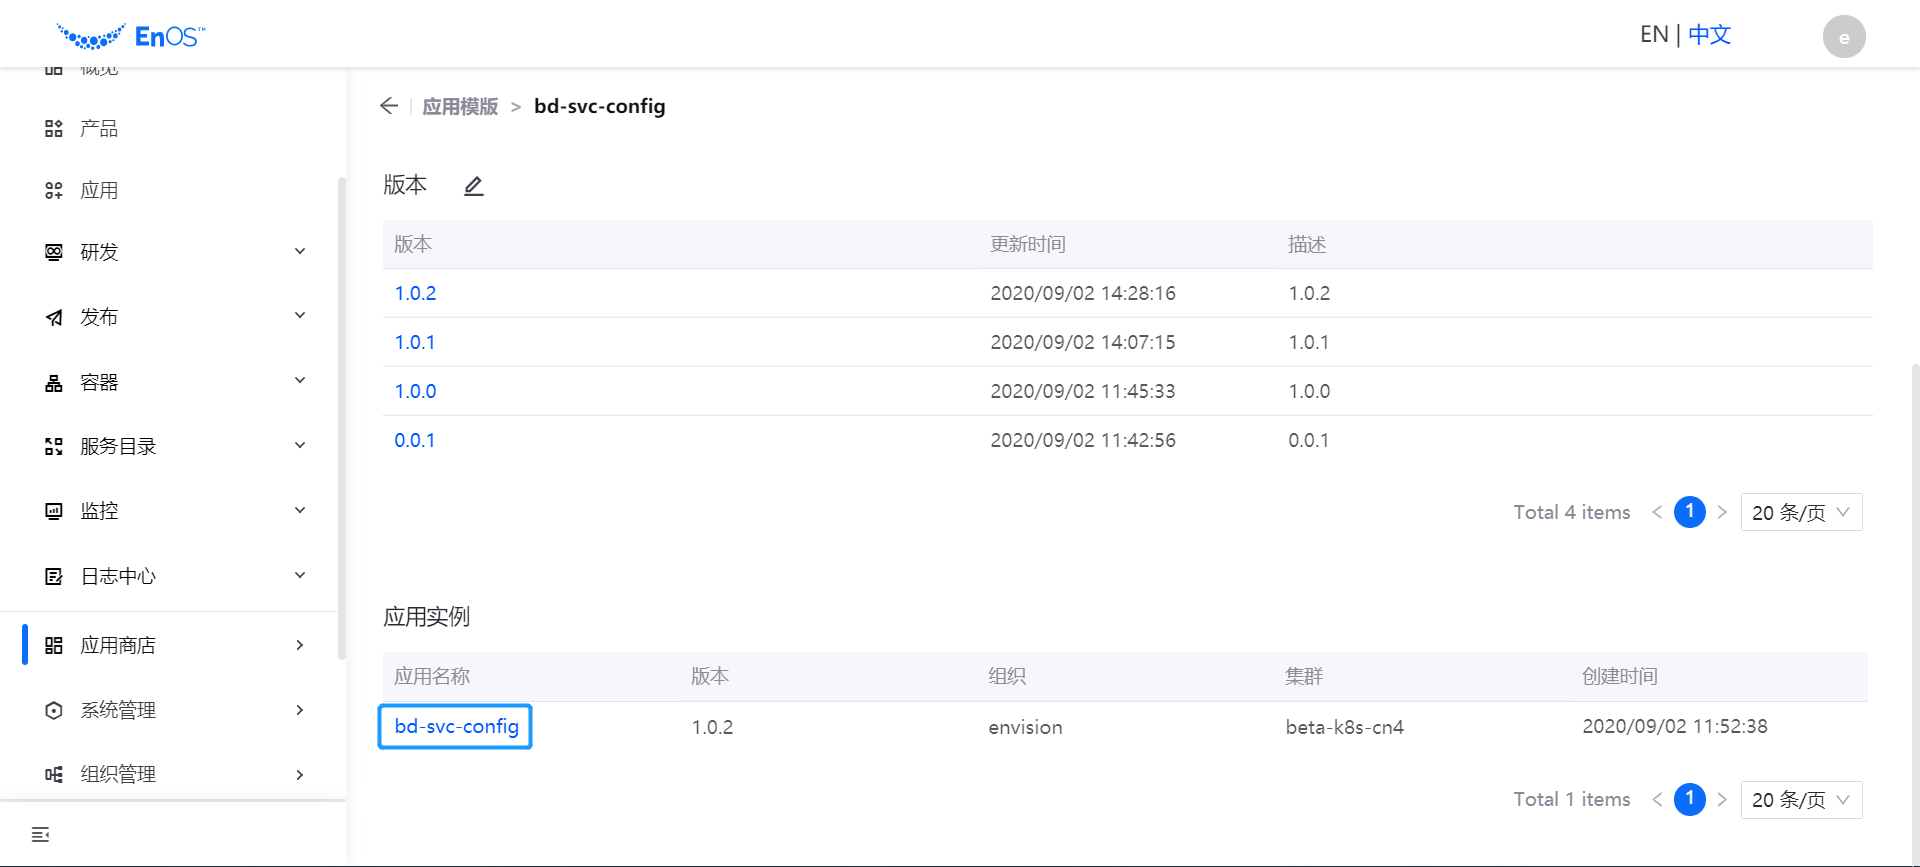The height and width of the screenshot is (867, 1920).
Task: Open the 组织管理 submenu arrow
Action: point(300,775)
